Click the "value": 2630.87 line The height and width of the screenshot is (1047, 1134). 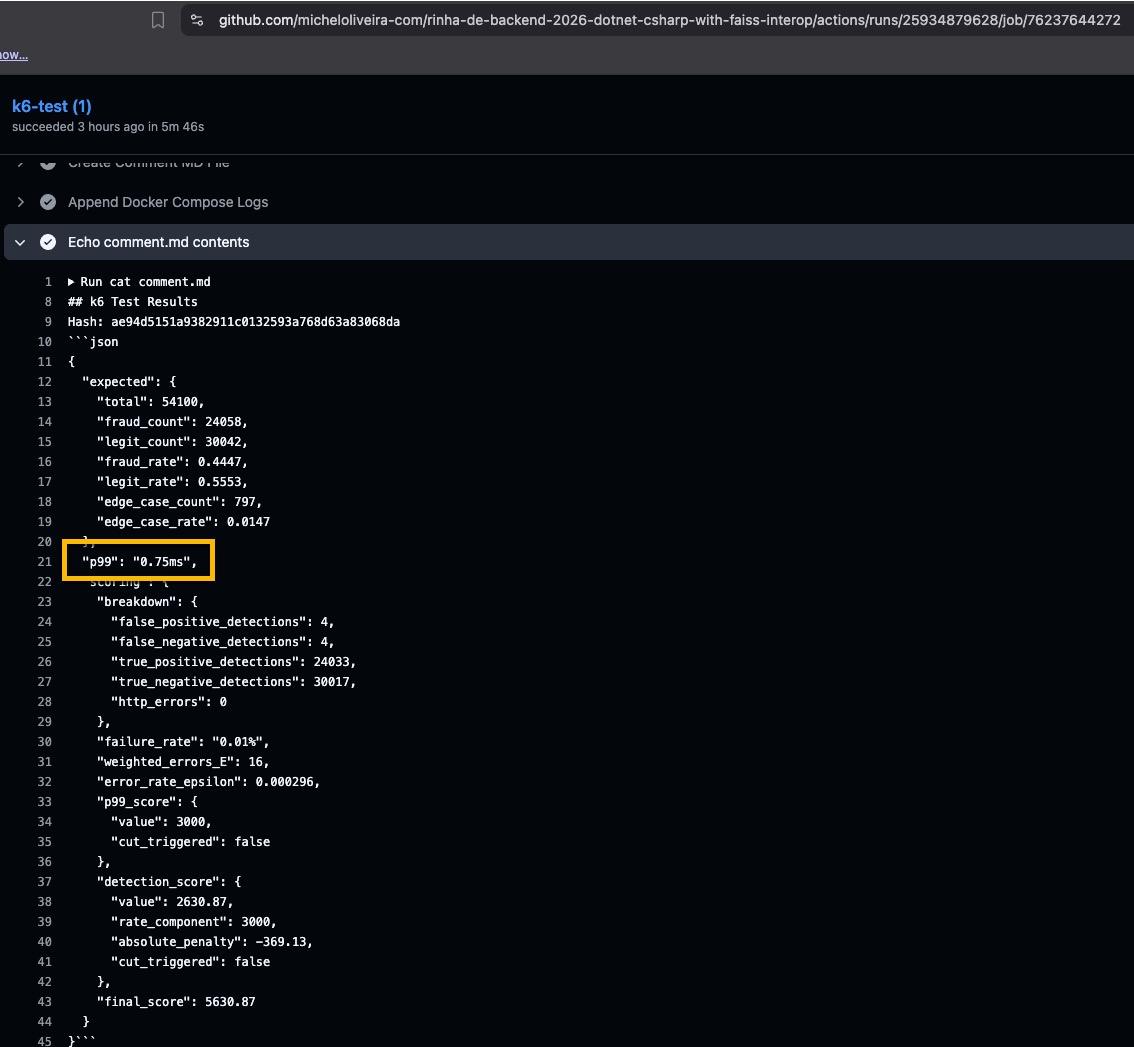click(x=172, y=902)
